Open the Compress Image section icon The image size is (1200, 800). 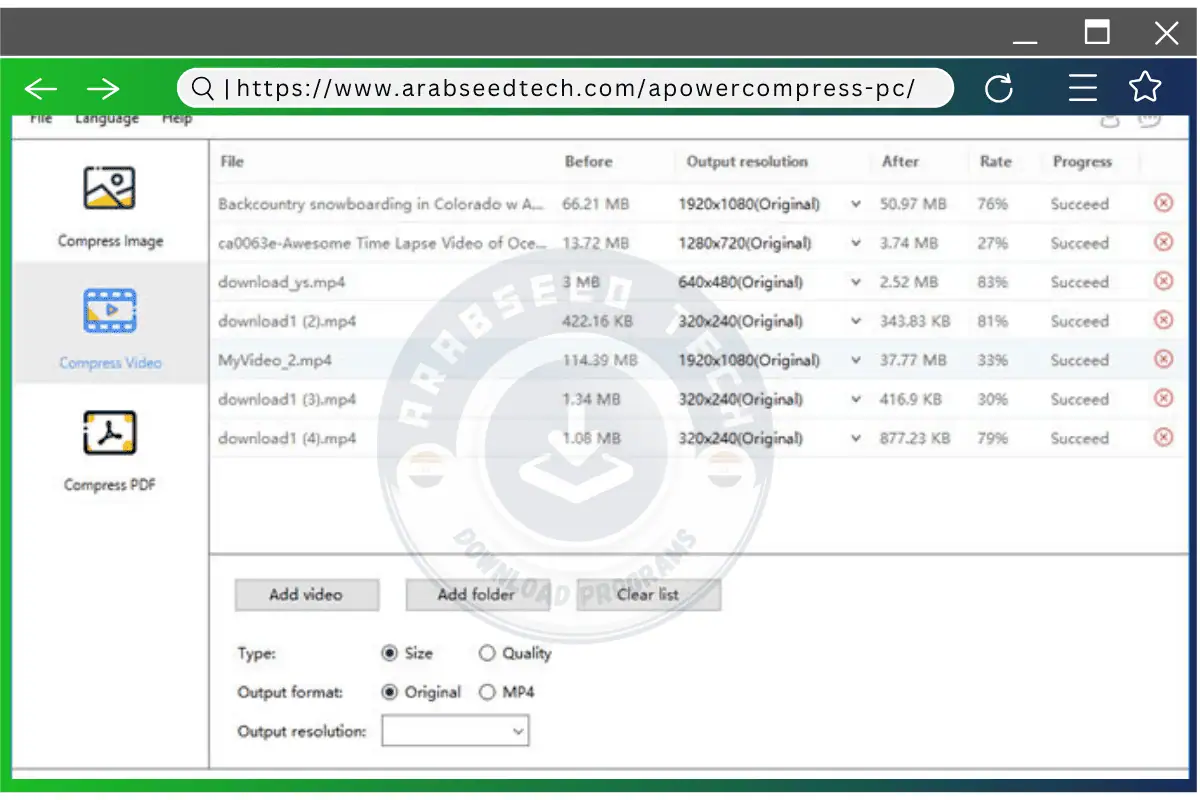click(x=110, y=188)
